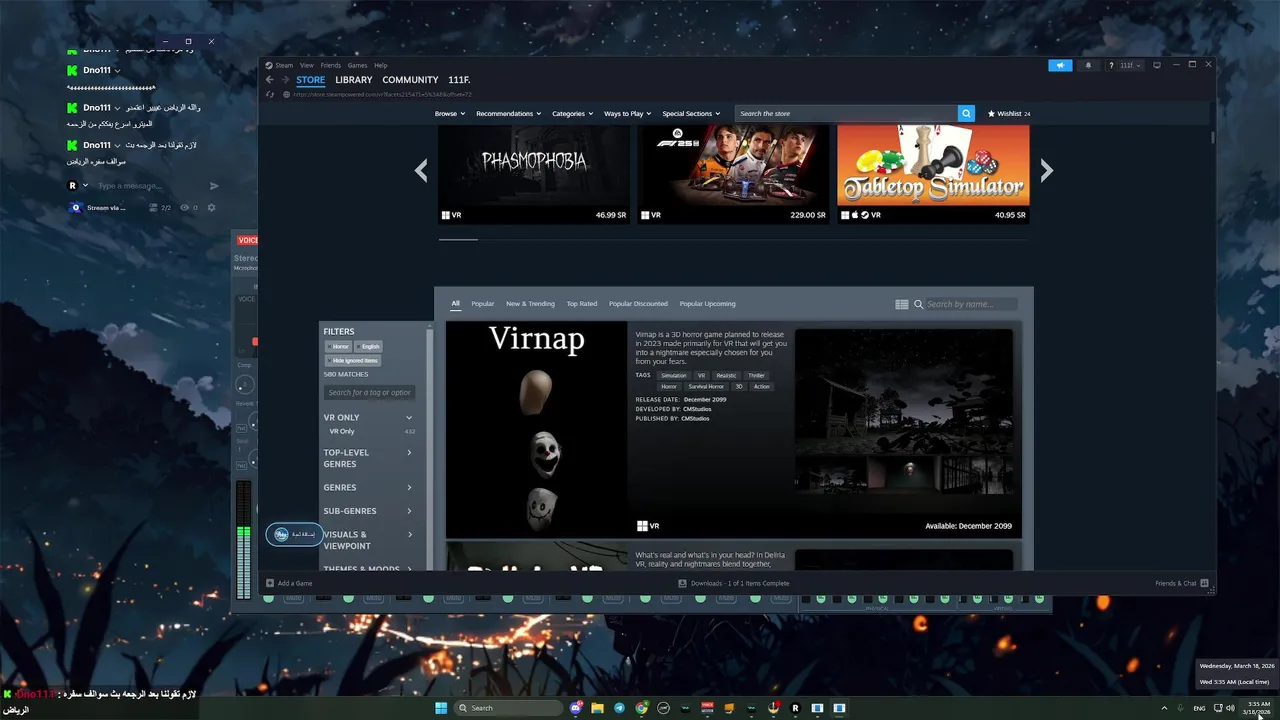Open the Help menu

(x=380, y=65)
